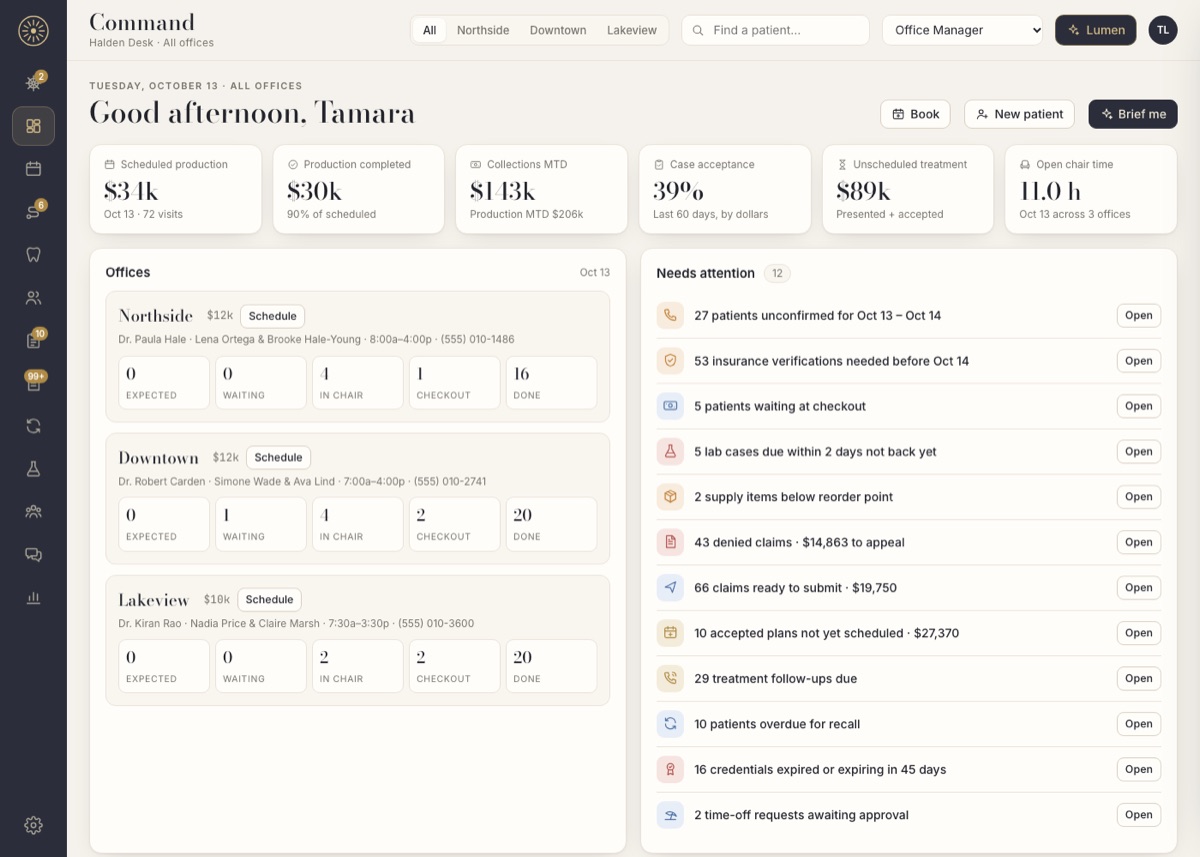Click the document icon beside denied claims
This screenshot has height=857, width=1200.
[x=670, y=542]
